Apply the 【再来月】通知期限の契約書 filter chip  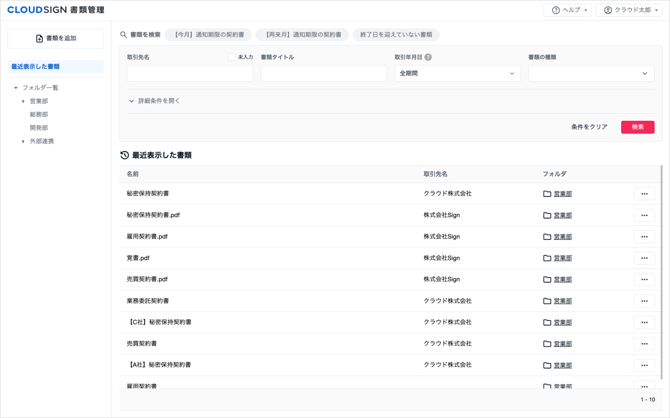tap(302, 35)
